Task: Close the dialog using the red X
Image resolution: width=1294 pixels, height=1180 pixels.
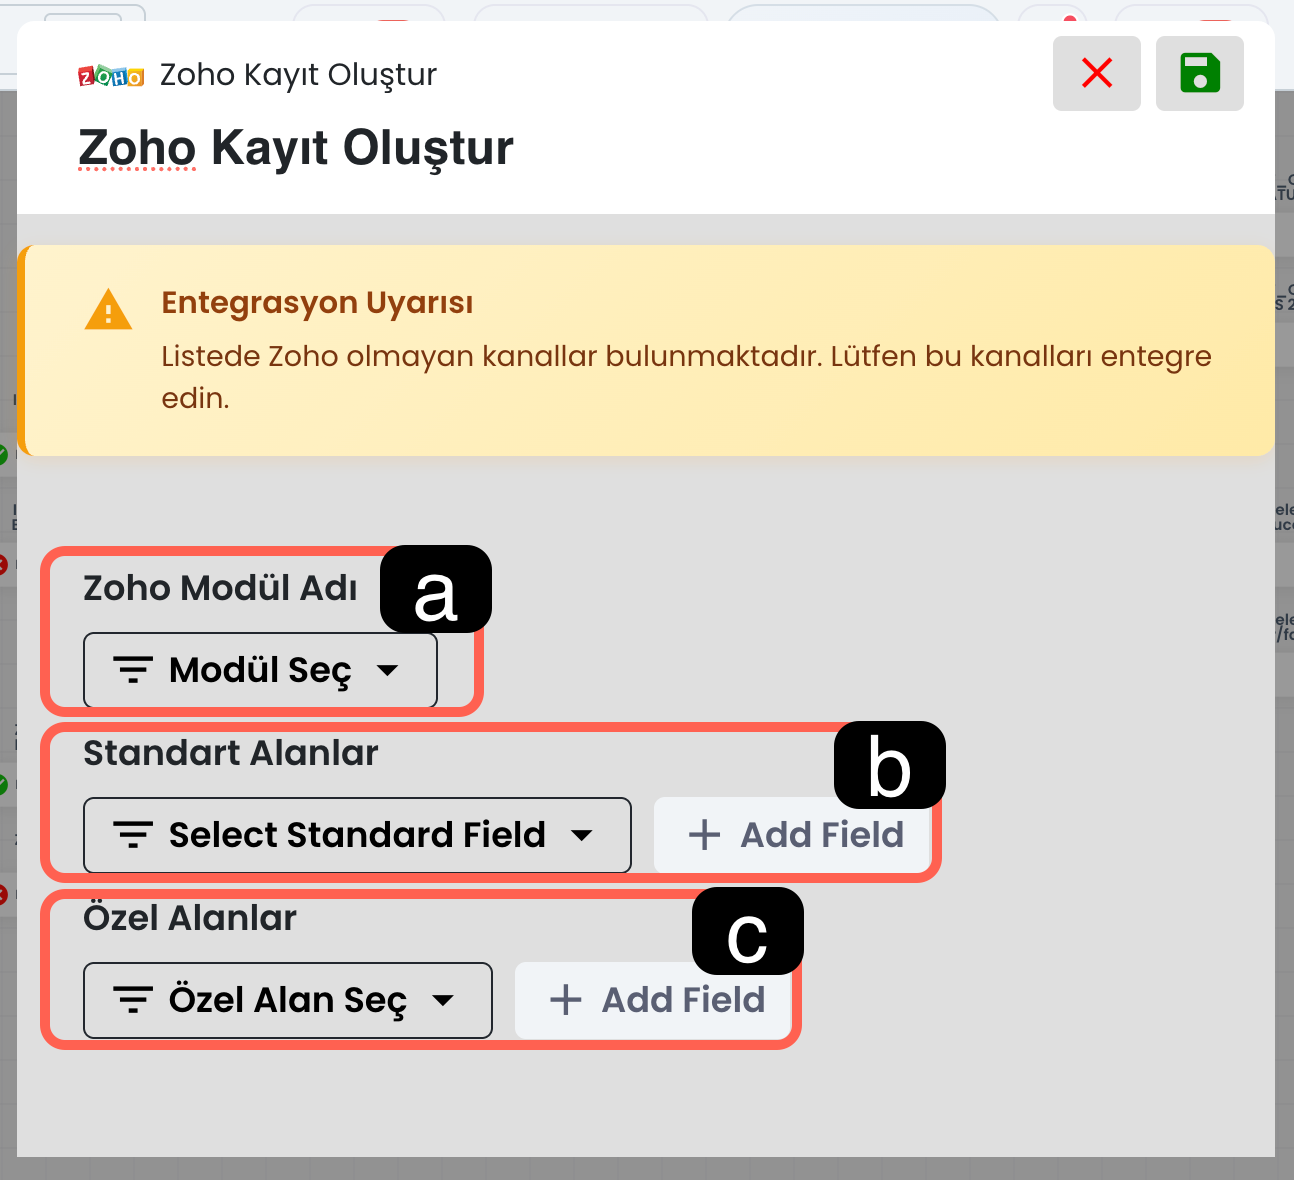Action: [x=1096, y=73]
